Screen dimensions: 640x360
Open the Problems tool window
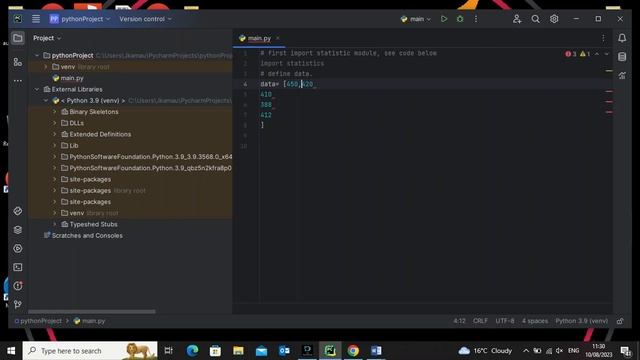(18, 286)
